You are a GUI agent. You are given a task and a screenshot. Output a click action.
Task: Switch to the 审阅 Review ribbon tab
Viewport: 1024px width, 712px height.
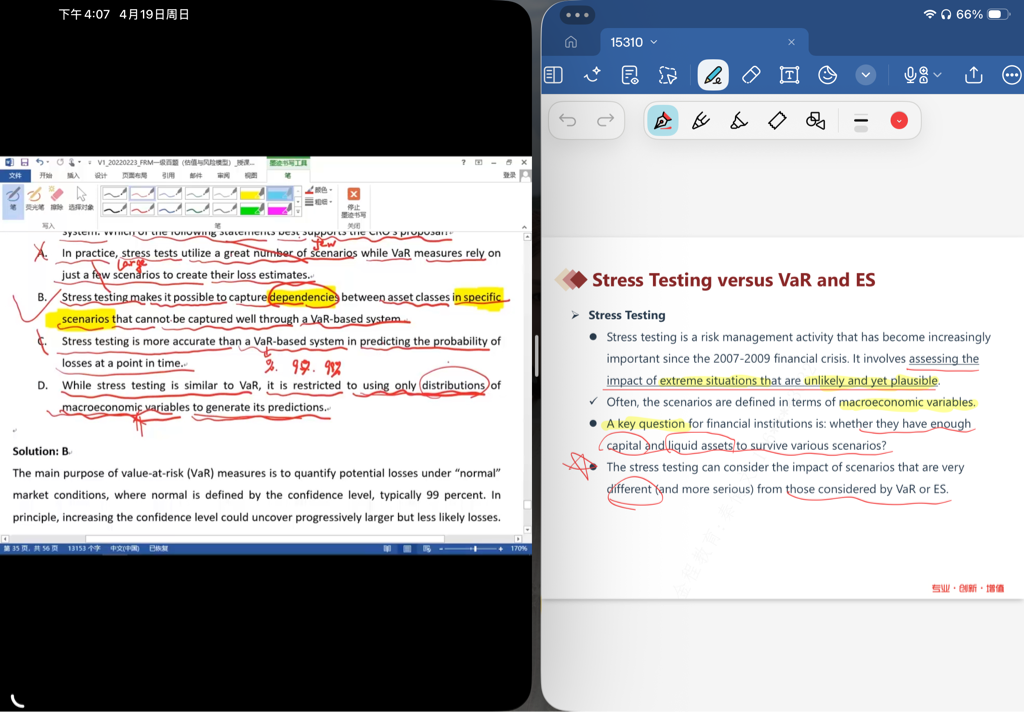(223, 175)
